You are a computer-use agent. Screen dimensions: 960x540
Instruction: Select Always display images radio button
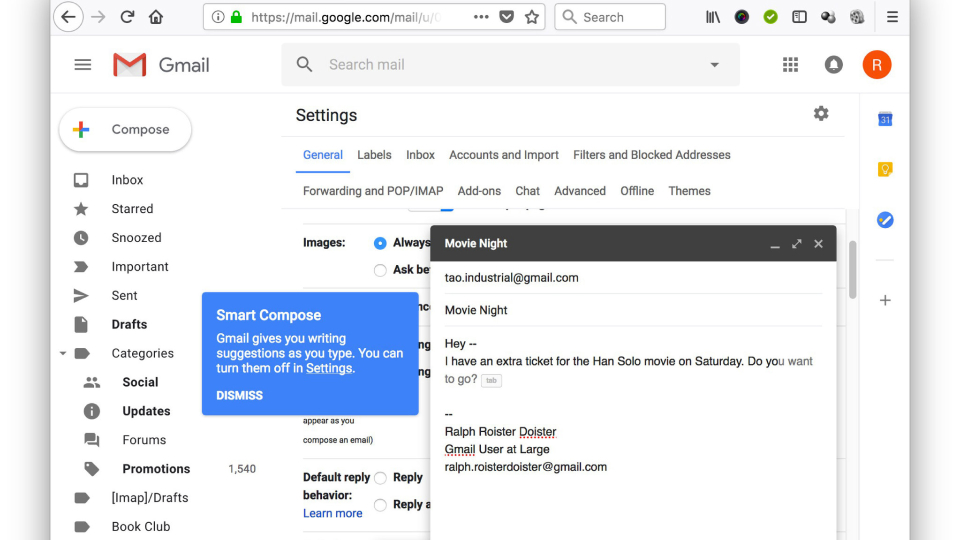[380, 243]
